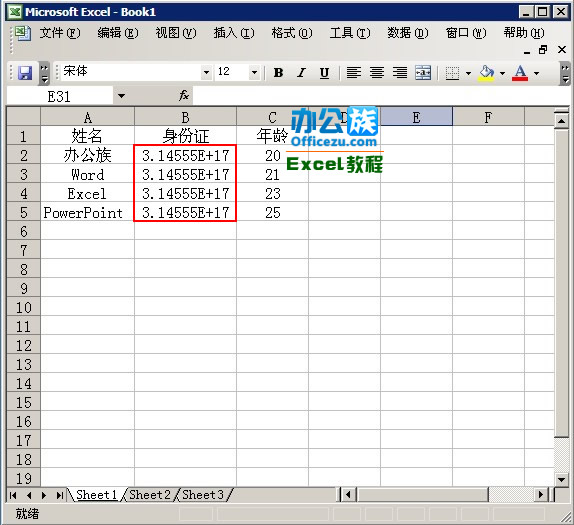Select row 10 header
The height and width of the screenshot is (525, 574).
point(24,307)
